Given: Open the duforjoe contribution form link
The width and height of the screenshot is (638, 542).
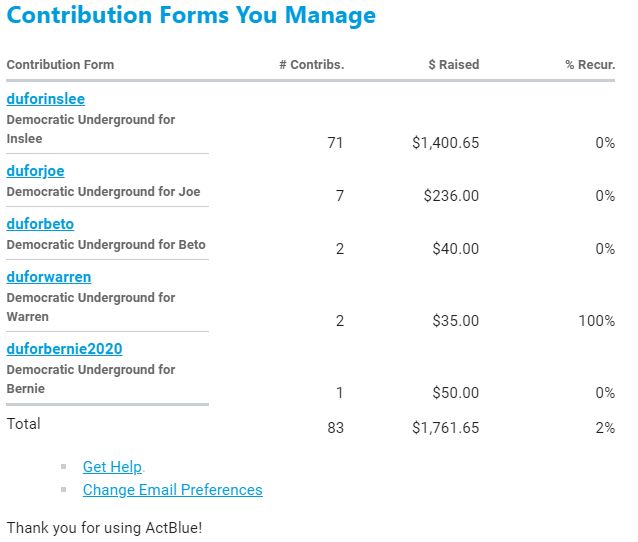Looking at the screenshot, I should tap(36, 171).
